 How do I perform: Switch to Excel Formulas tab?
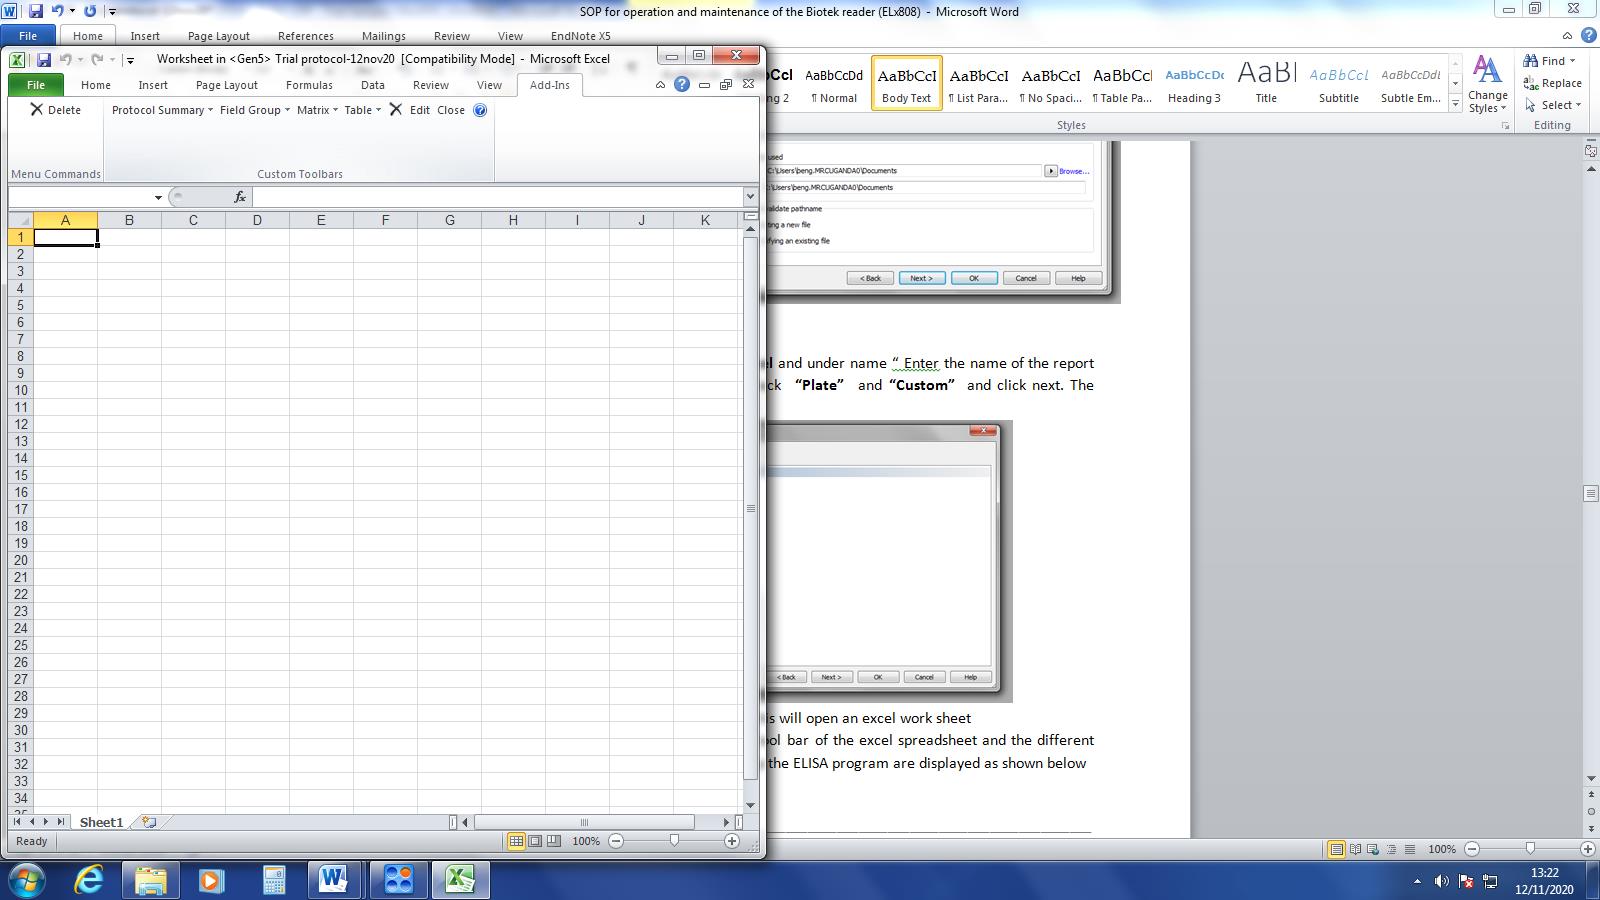click(x=309, y=85)
